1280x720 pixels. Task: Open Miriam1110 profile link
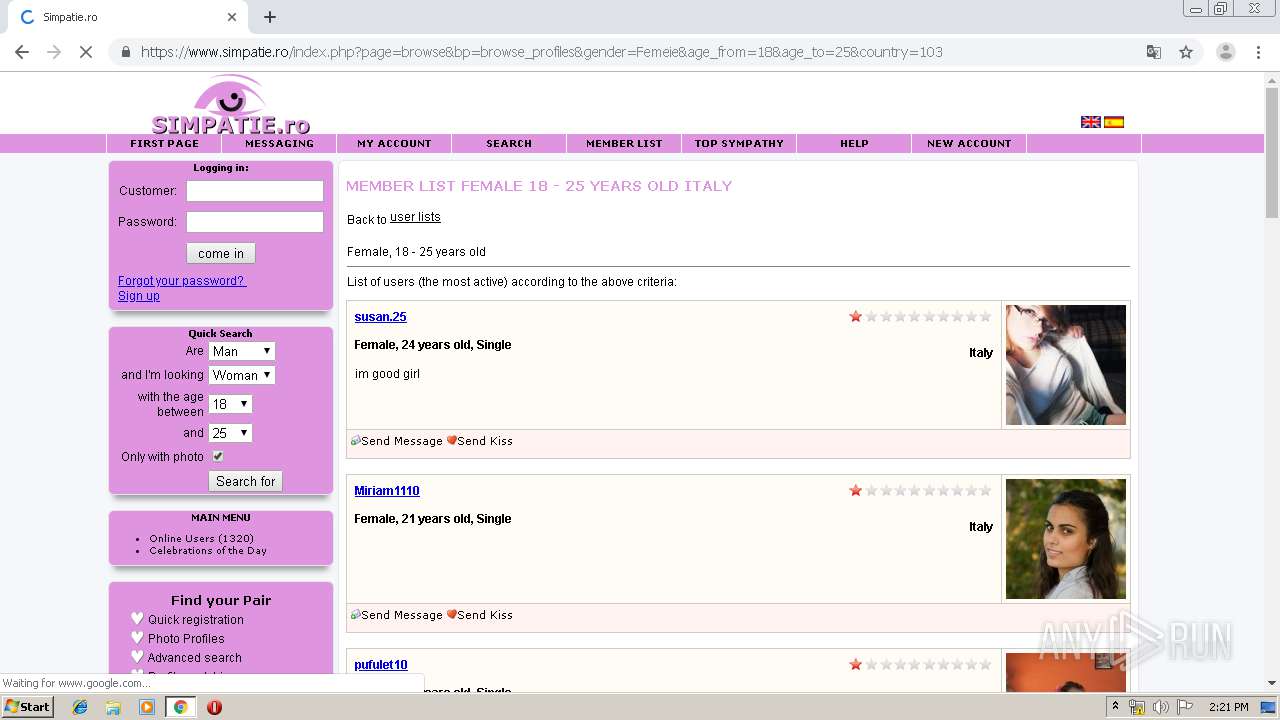point(387,491)
